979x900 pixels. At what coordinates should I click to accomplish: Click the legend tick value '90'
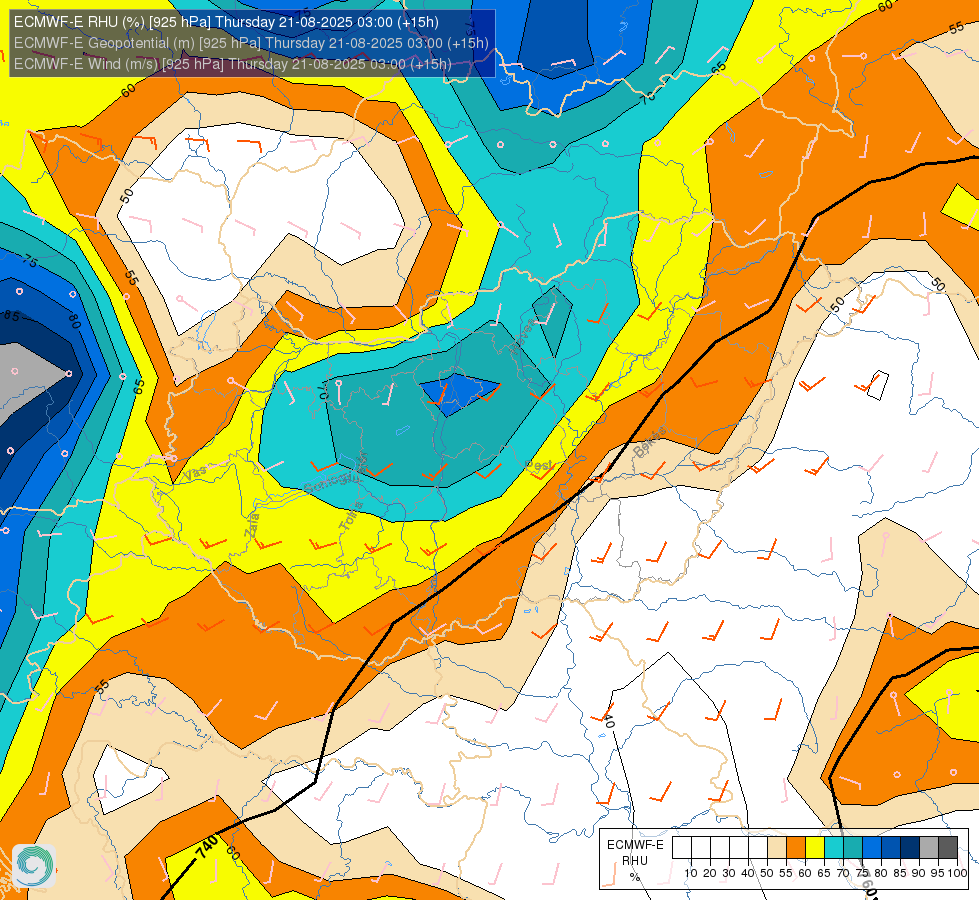(919, 873)
